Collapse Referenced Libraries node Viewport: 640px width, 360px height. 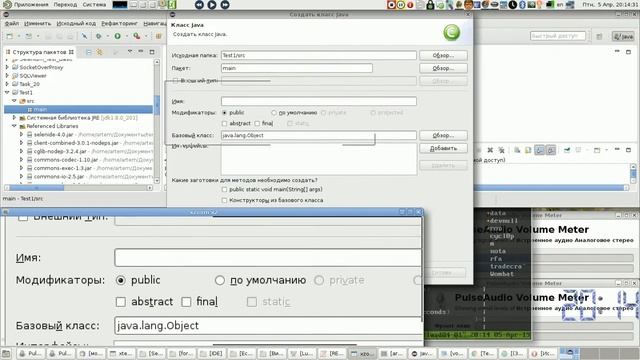click(14, 126)
